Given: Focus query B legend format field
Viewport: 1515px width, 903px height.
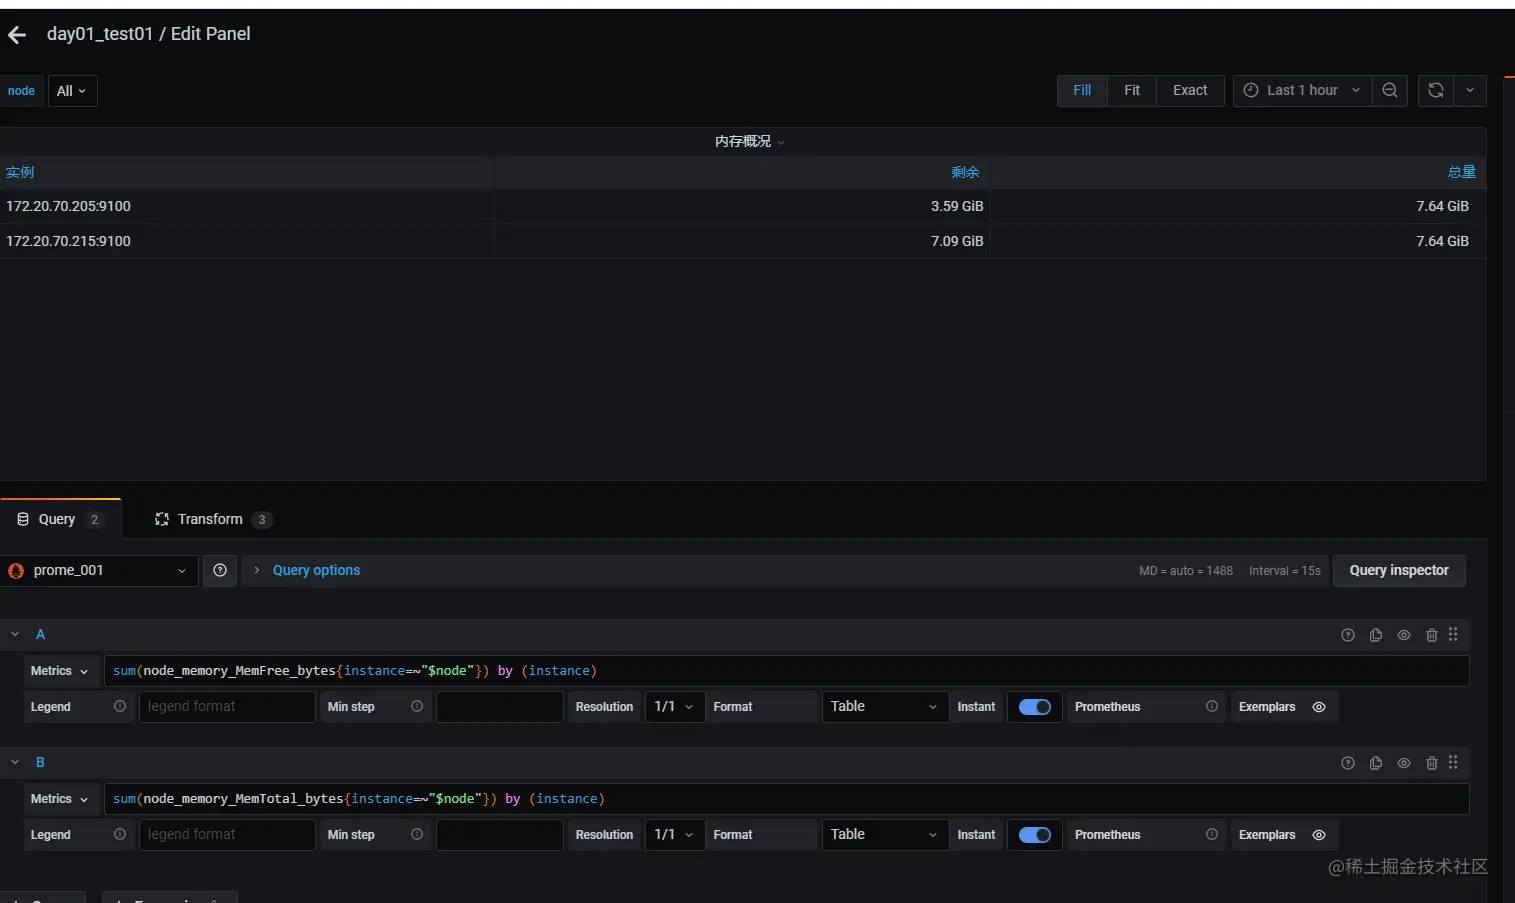Looking at the screenshot, I should click(x=227, y=834).
